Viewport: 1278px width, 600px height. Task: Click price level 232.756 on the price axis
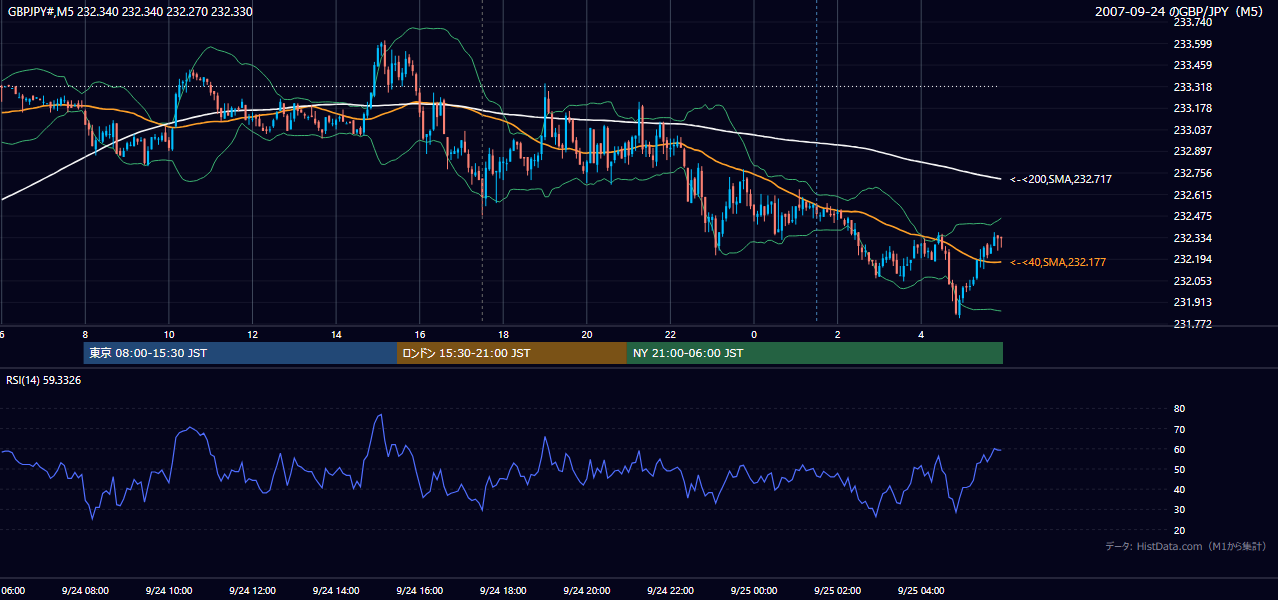coord(1192,174)
